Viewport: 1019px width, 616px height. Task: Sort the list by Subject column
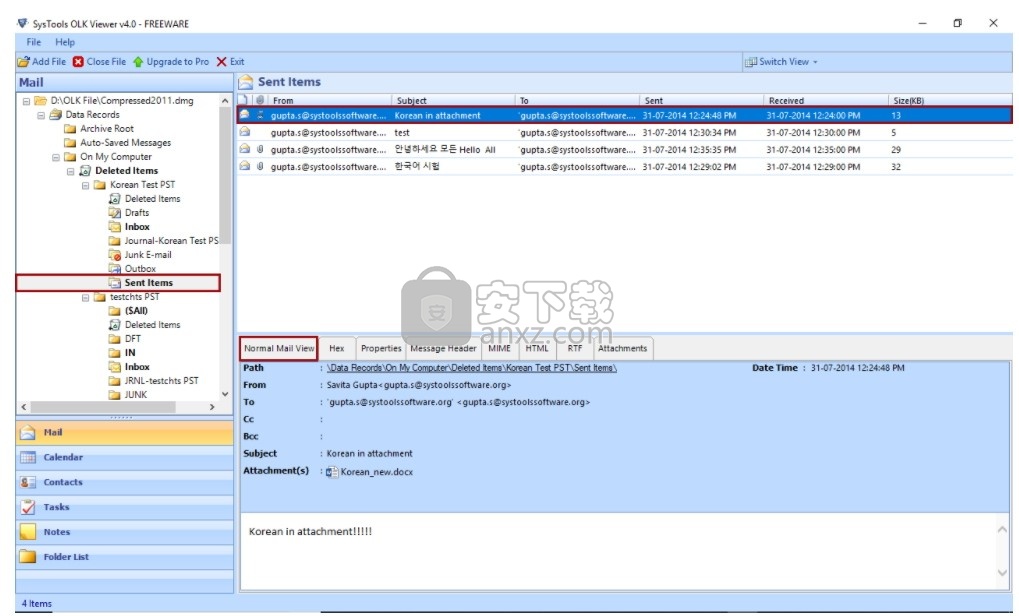pos(454,101)
